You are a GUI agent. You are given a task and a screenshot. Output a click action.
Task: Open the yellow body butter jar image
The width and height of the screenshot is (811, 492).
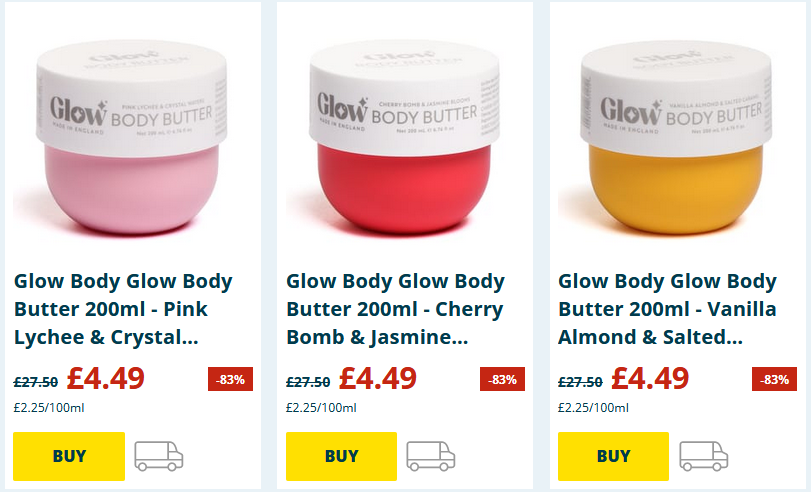677,137
